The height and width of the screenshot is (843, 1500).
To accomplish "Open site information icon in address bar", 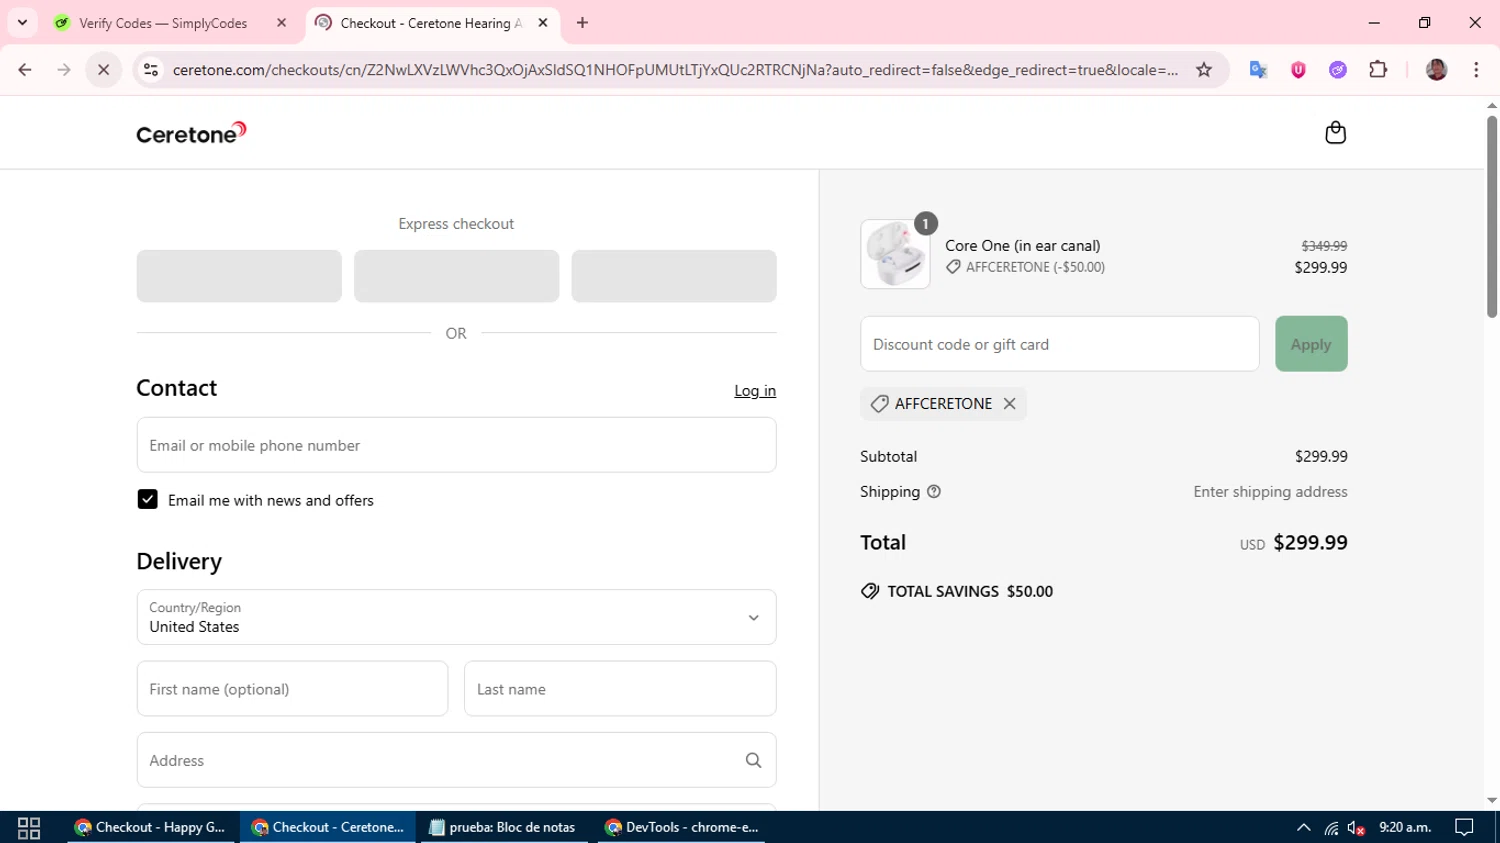I will tap(151, 70).
